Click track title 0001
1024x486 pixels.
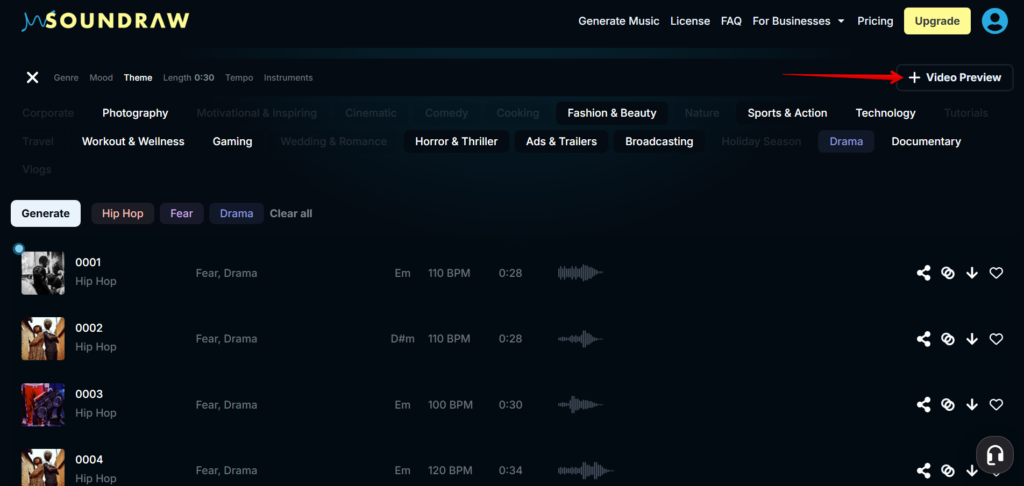click(88, 263)
